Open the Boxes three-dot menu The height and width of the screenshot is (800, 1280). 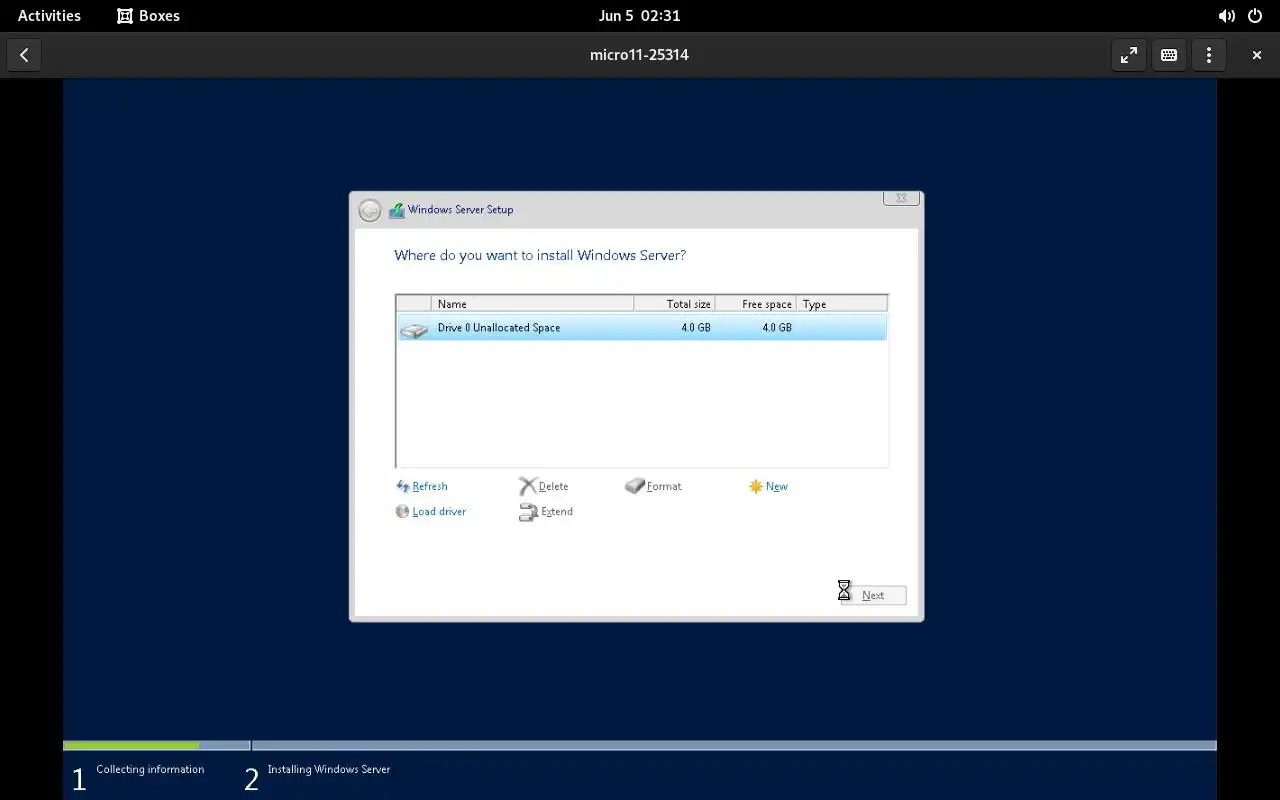click(1209, 55)
